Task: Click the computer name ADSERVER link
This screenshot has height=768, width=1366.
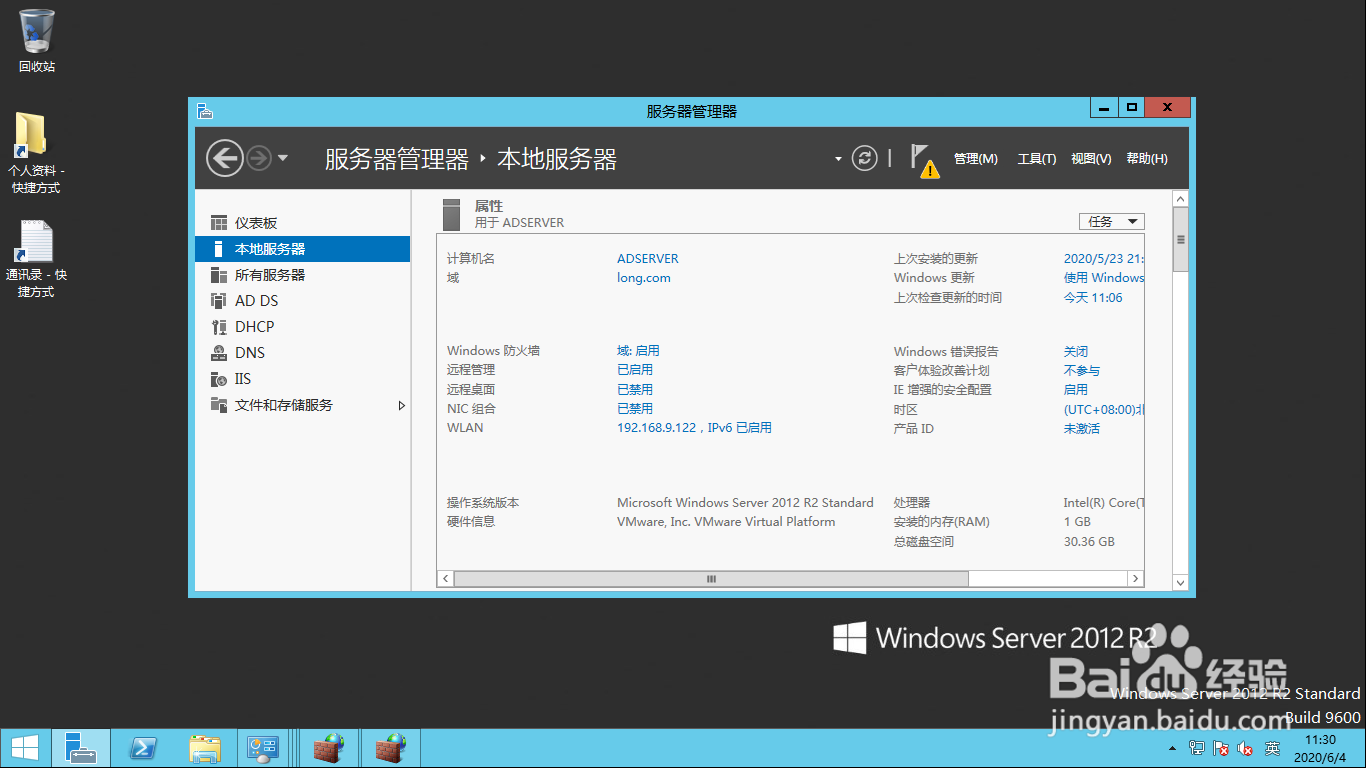Action: 648,258
